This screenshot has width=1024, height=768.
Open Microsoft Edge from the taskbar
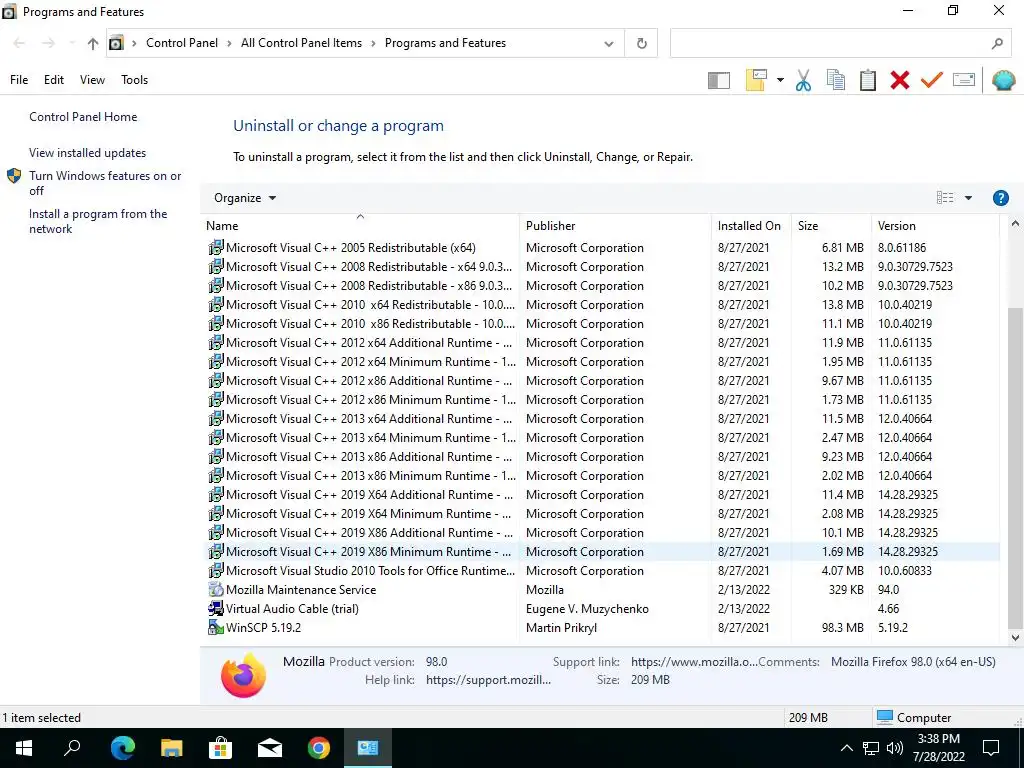tap(122, 748)
